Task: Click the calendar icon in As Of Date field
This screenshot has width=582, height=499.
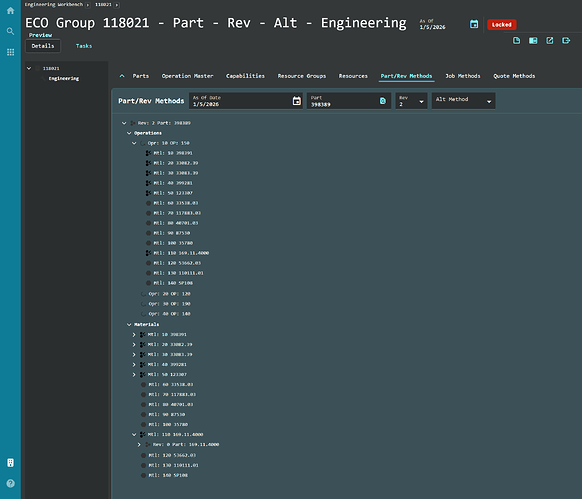Action: coord(296,101)
